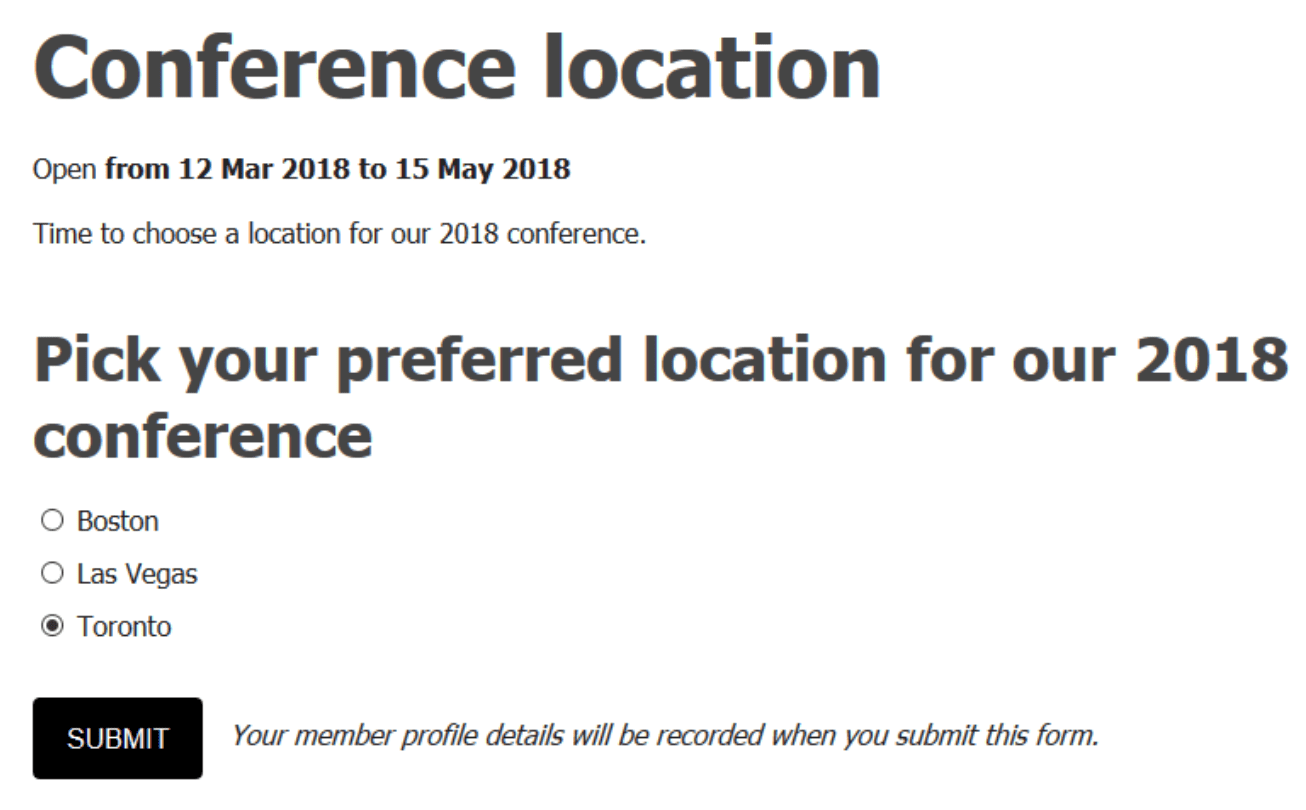Click the italic member profile notice

(665, 737)
